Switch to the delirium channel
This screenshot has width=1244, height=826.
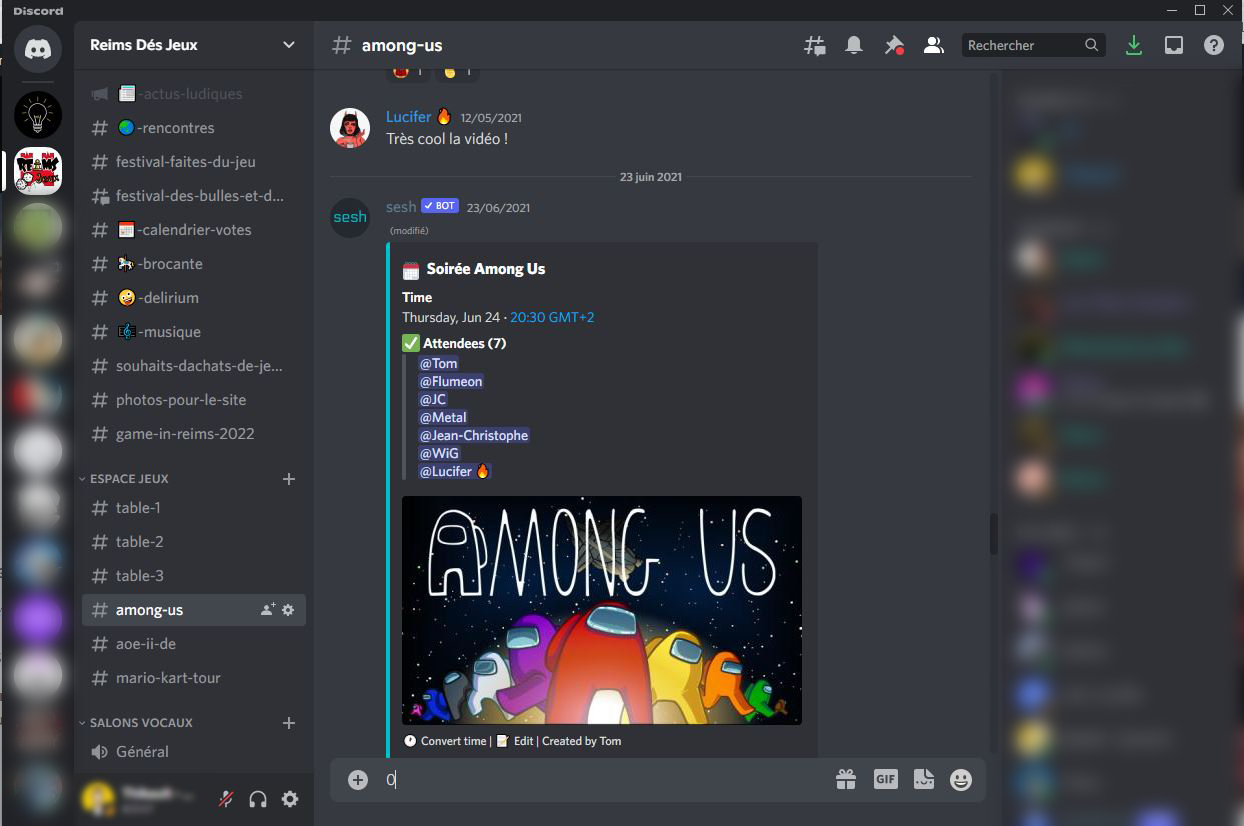click(x=194, y=298)
